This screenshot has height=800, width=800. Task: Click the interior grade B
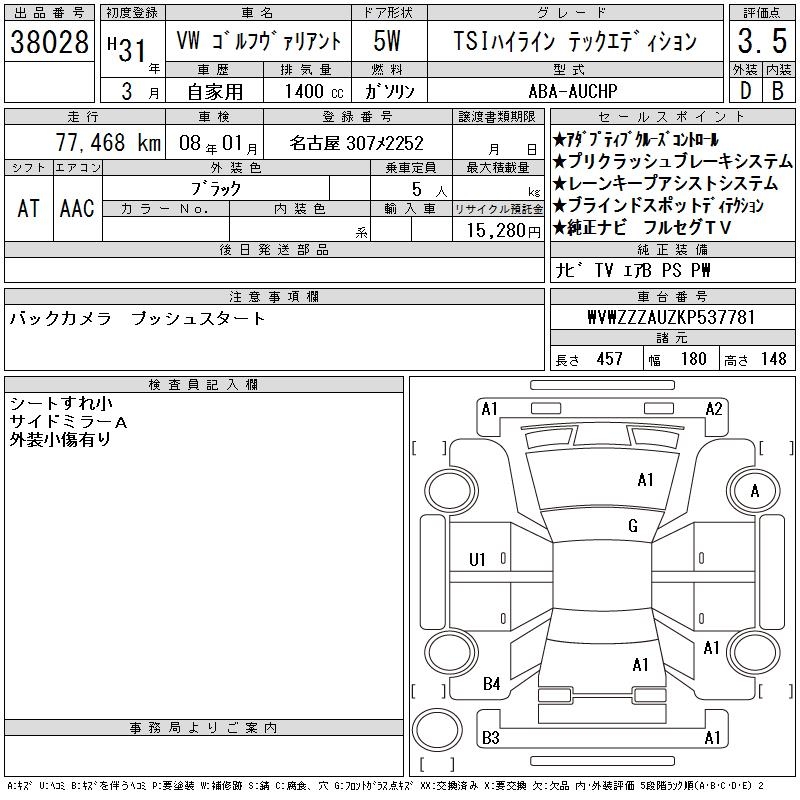pos(778,91)
